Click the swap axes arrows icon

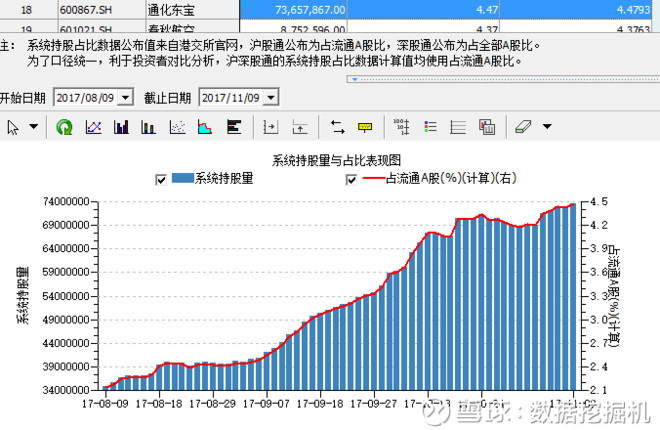[337, 127]
